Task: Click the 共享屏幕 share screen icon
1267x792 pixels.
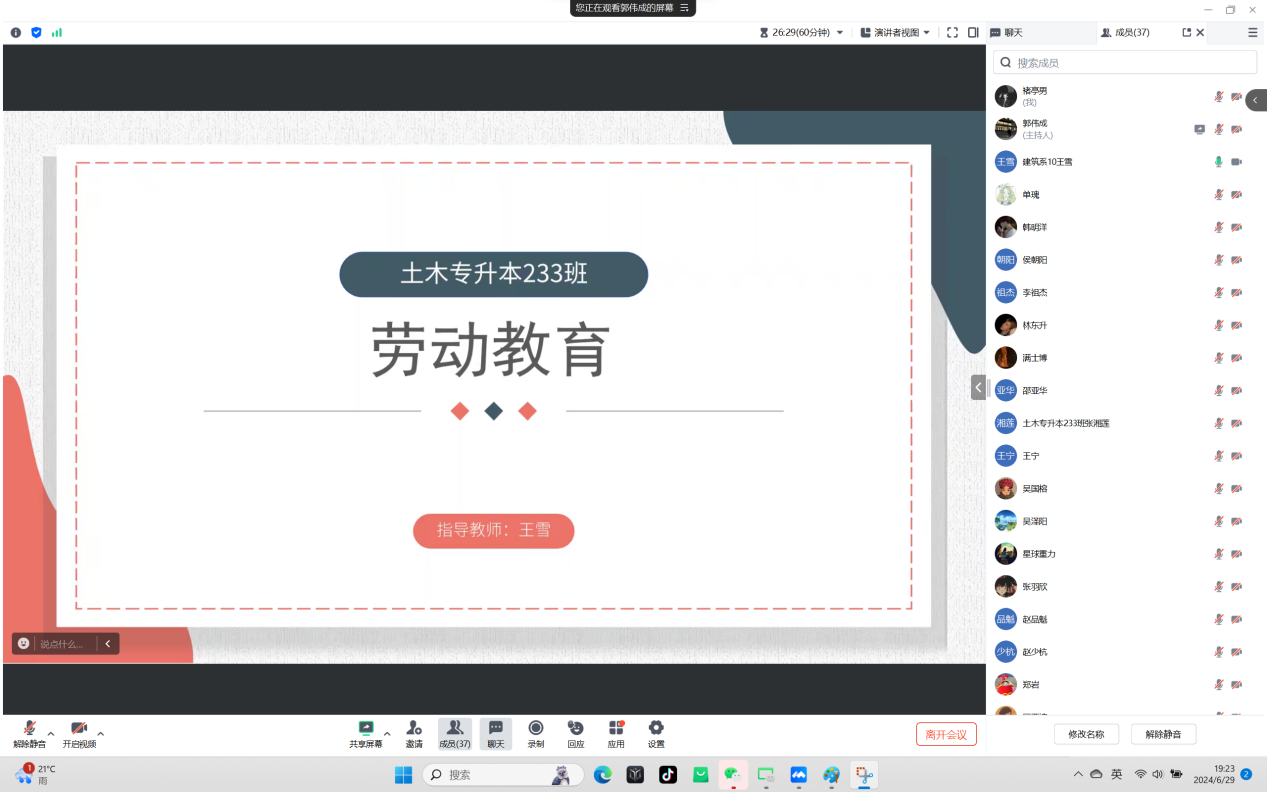Action: click(x=366, y=729)
